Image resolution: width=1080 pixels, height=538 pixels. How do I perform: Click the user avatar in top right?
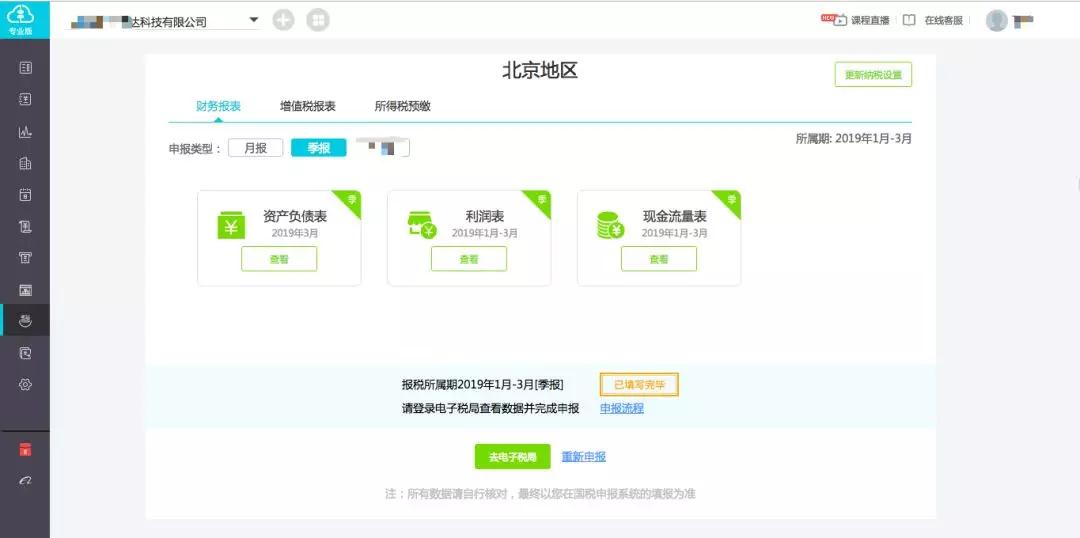(x=996, y=20)
